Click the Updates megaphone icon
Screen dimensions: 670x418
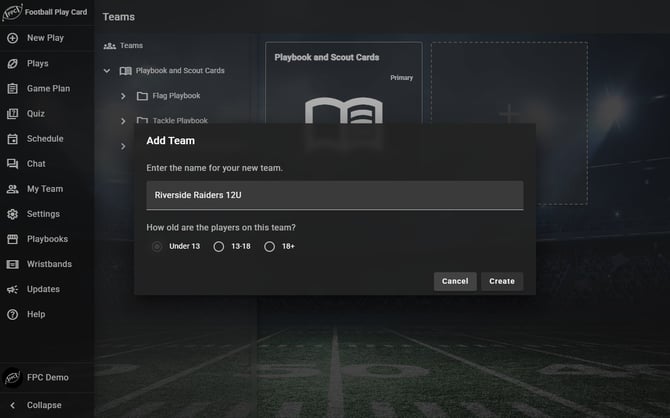tap(12, 289)
